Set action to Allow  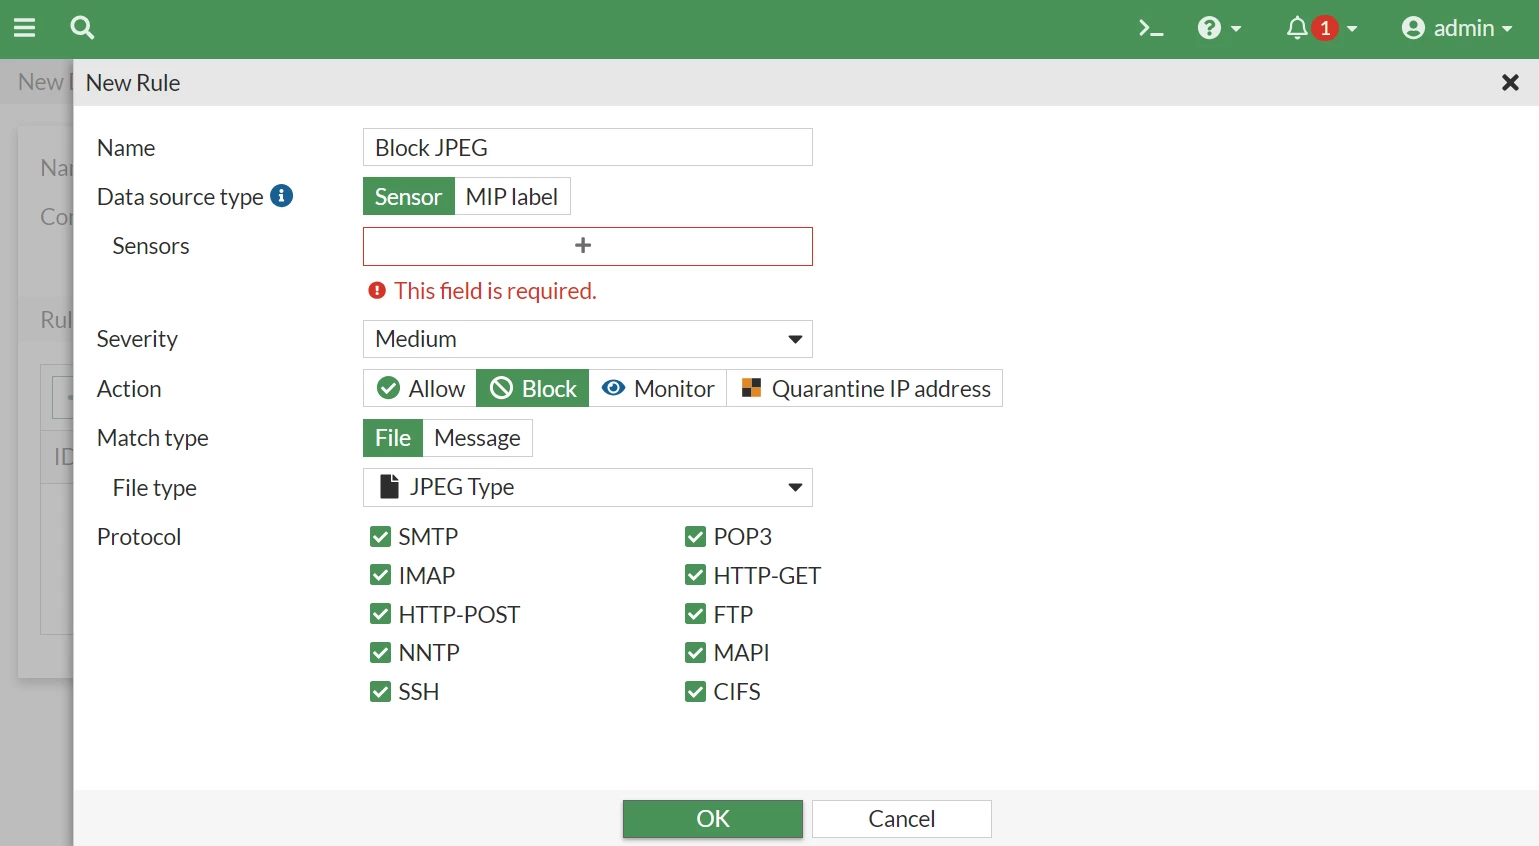point(420,389)
